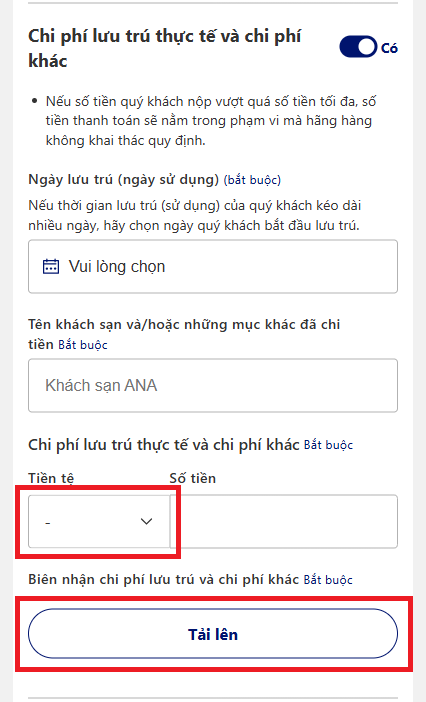Click the Số tiền amount input box
Screen dimensions: 426x702
click(284, 522)
